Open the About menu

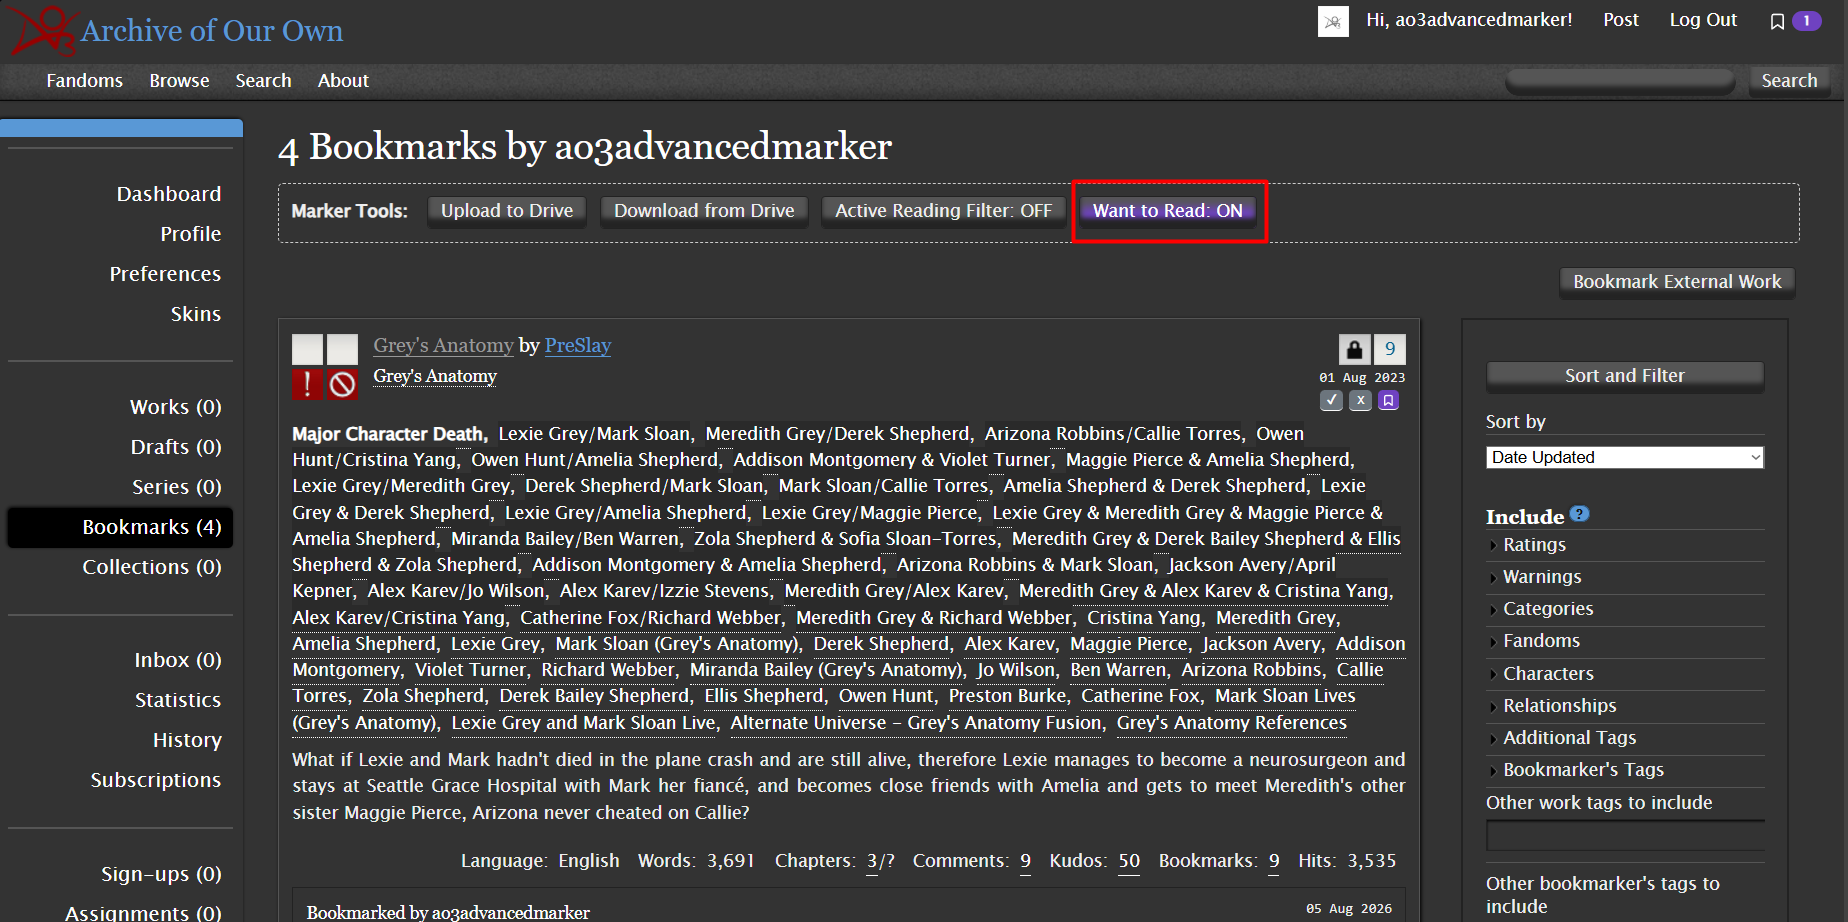pos(343,81)
